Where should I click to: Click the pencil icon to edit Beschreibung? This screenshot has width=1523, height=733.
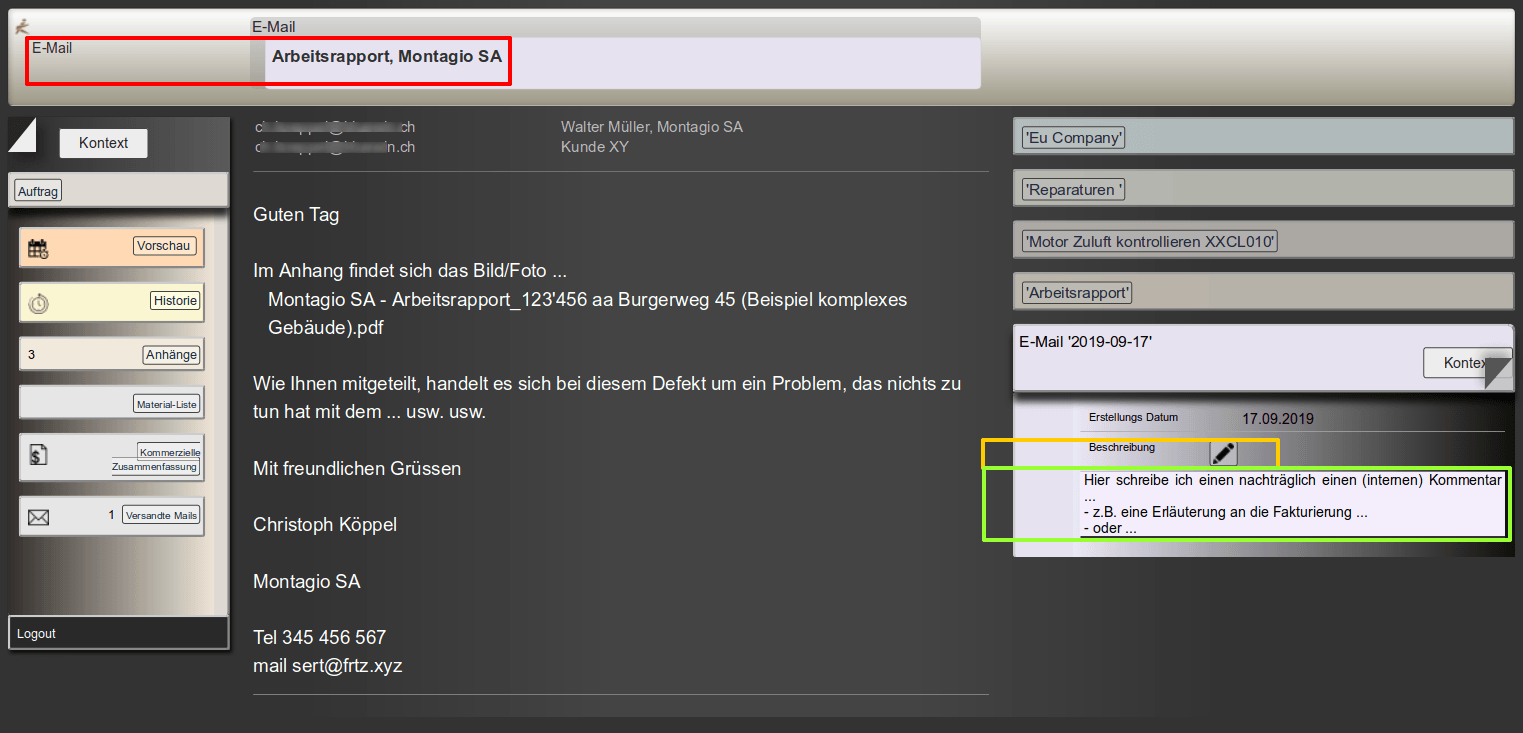pyautogui.click(x=1223, y=453)
